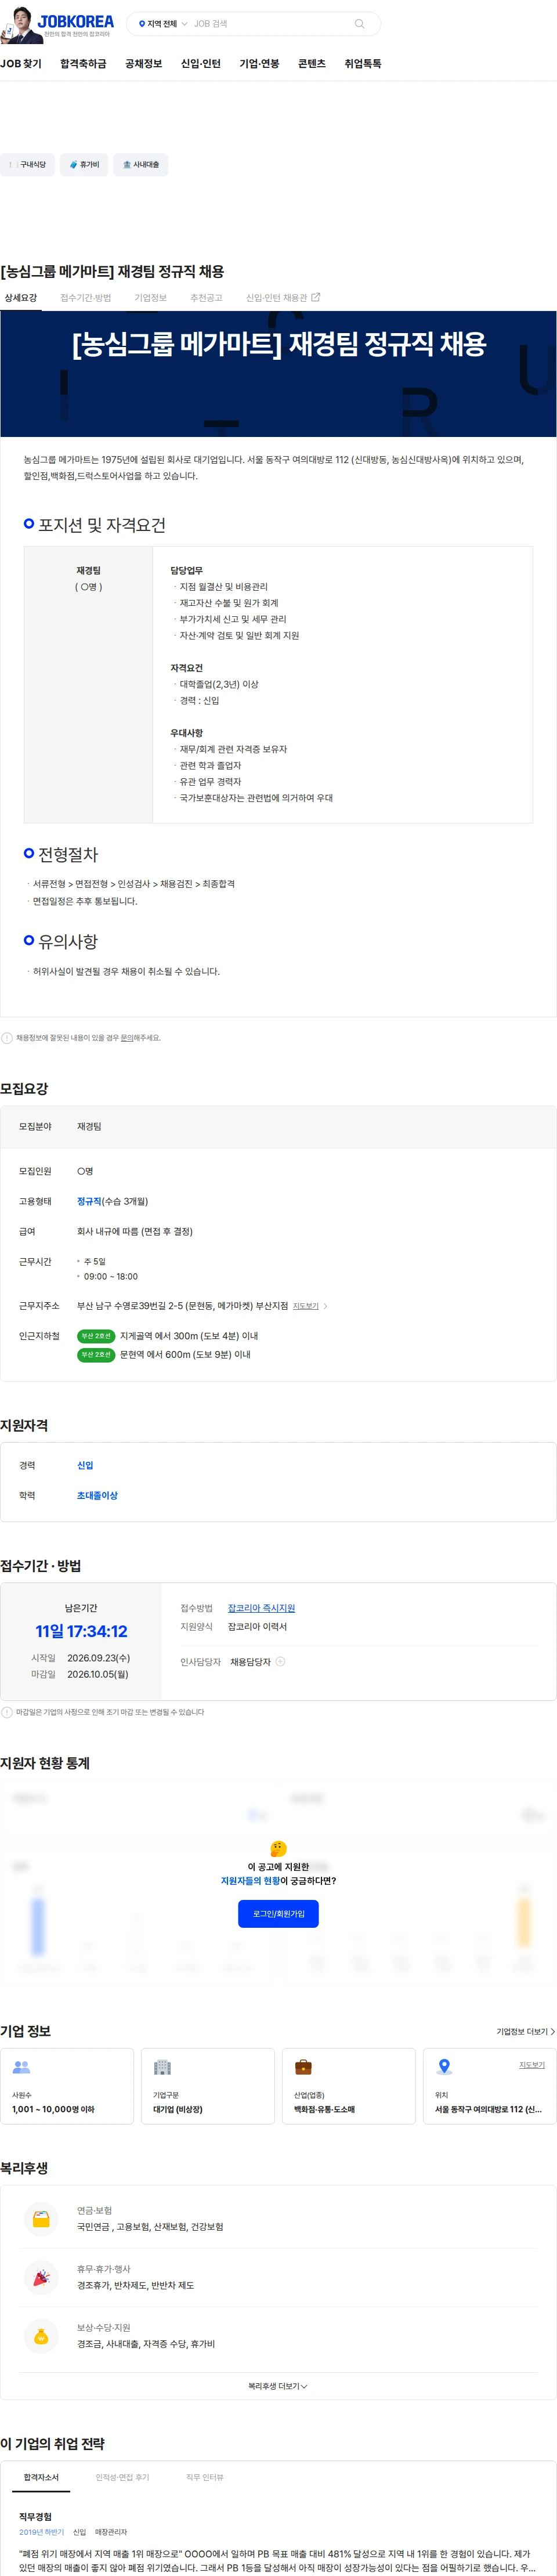Open the 지역 전체 region dropdown
The image size is (557, 2576).
162,24
